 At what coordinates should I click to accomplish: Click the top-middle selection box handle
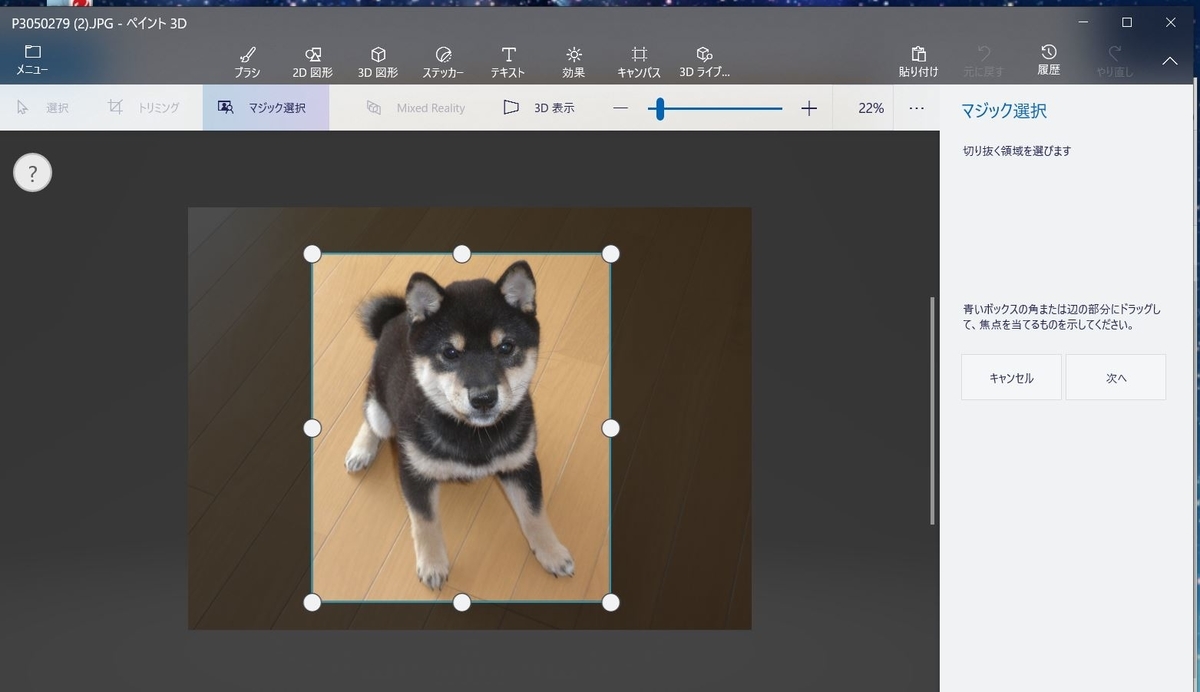coord(461,254)
